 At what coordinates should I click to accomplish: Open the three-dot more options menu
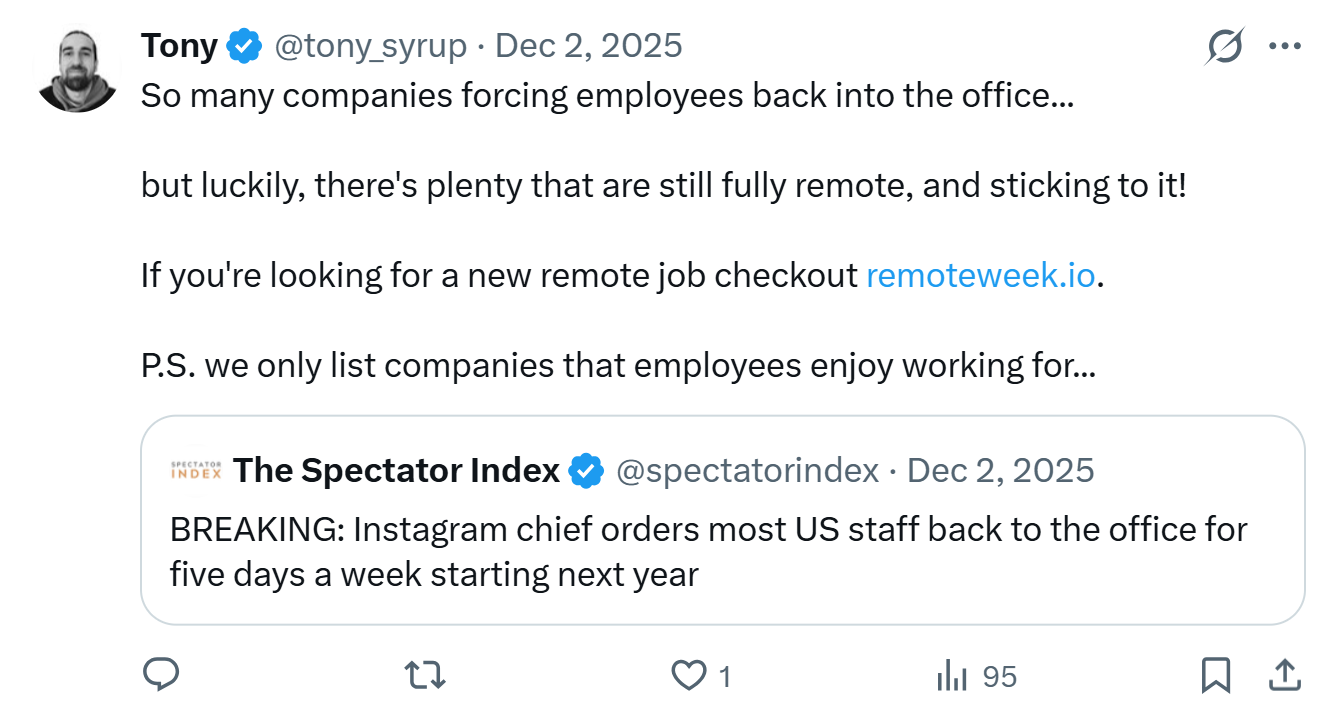pyautogui.click(x=1284, y=46)
